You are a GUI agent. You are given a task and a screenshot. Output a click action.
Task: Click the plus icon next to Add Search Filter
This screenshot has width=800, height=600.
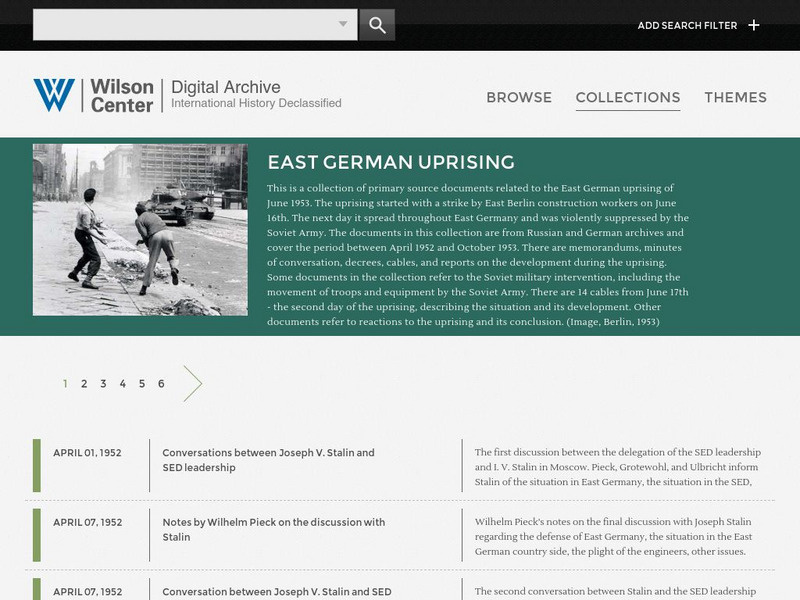pos(754,25)
